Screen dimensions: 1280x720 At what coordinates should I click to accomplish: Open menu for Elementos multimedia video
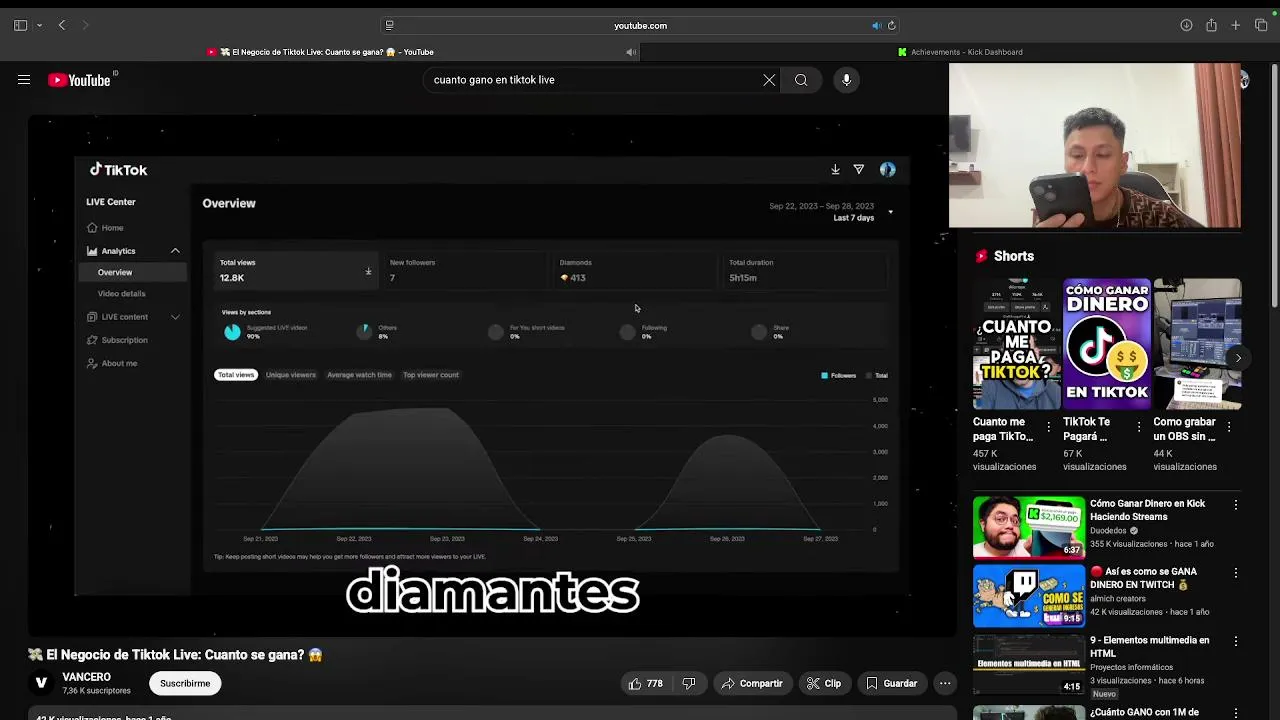point(1236,641)
